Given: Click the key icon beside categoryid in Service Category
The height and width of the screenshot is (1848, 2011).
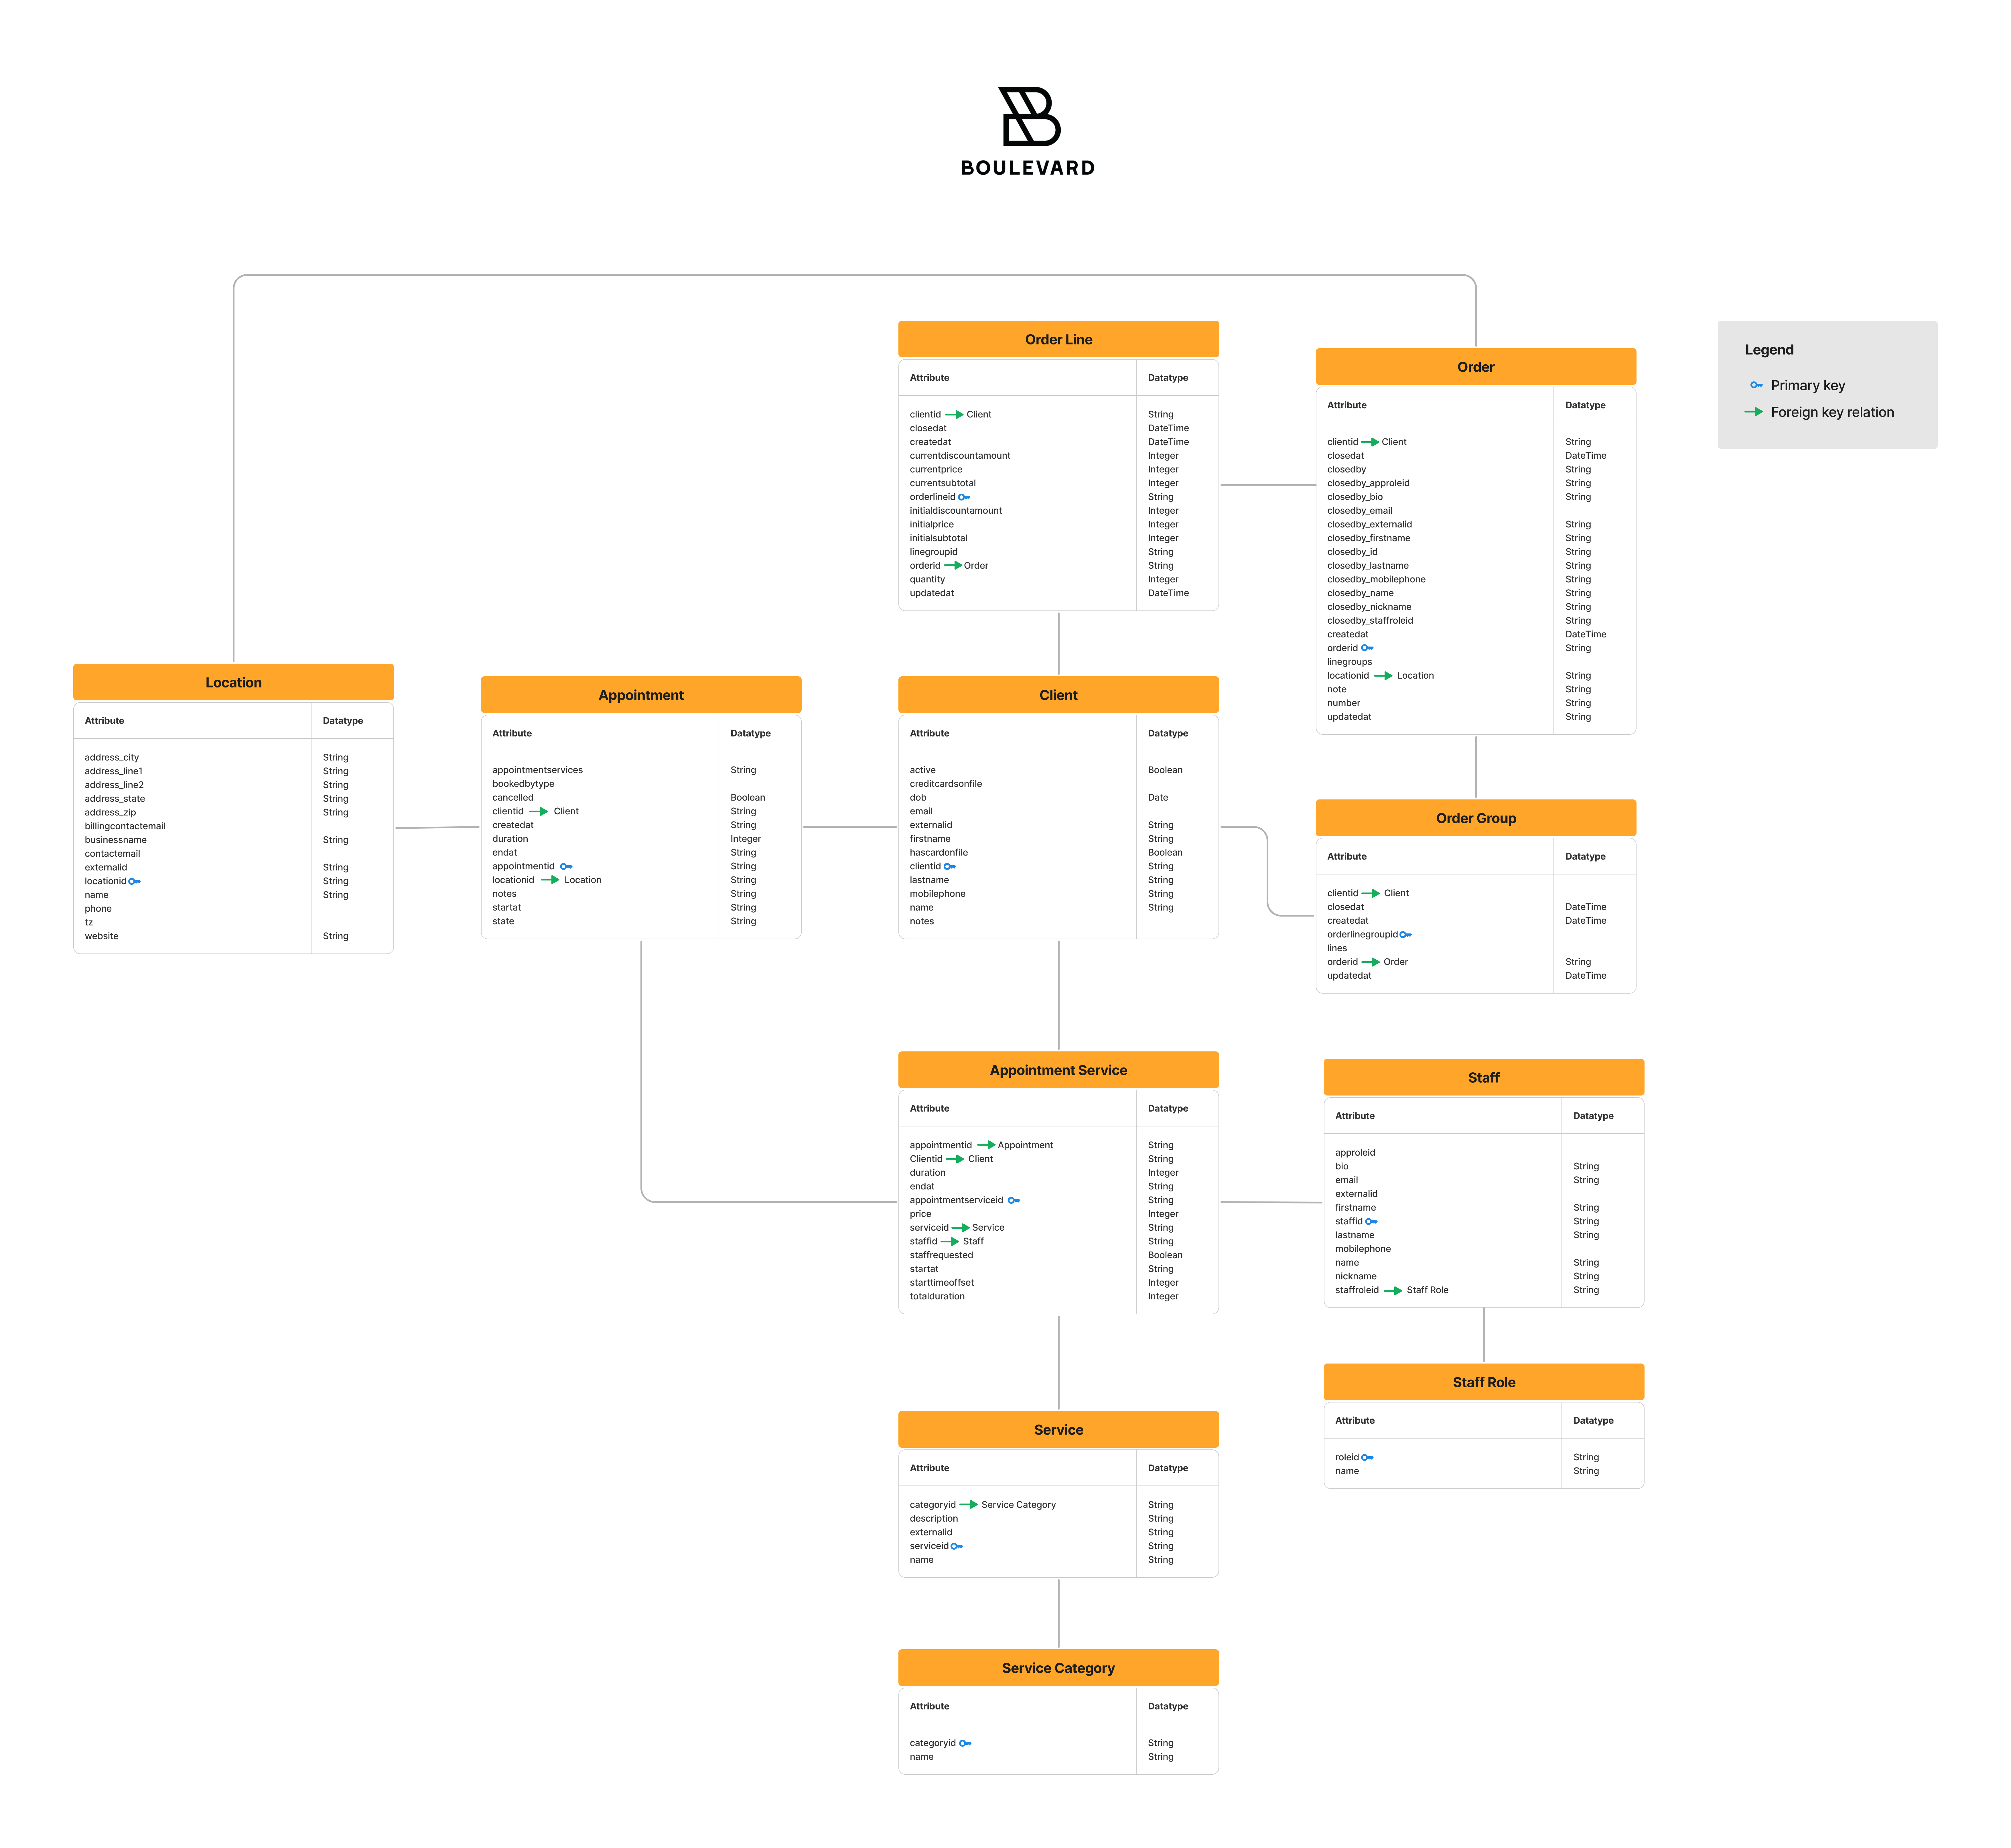Looking at the screenshot, I should pos(965,1743).
